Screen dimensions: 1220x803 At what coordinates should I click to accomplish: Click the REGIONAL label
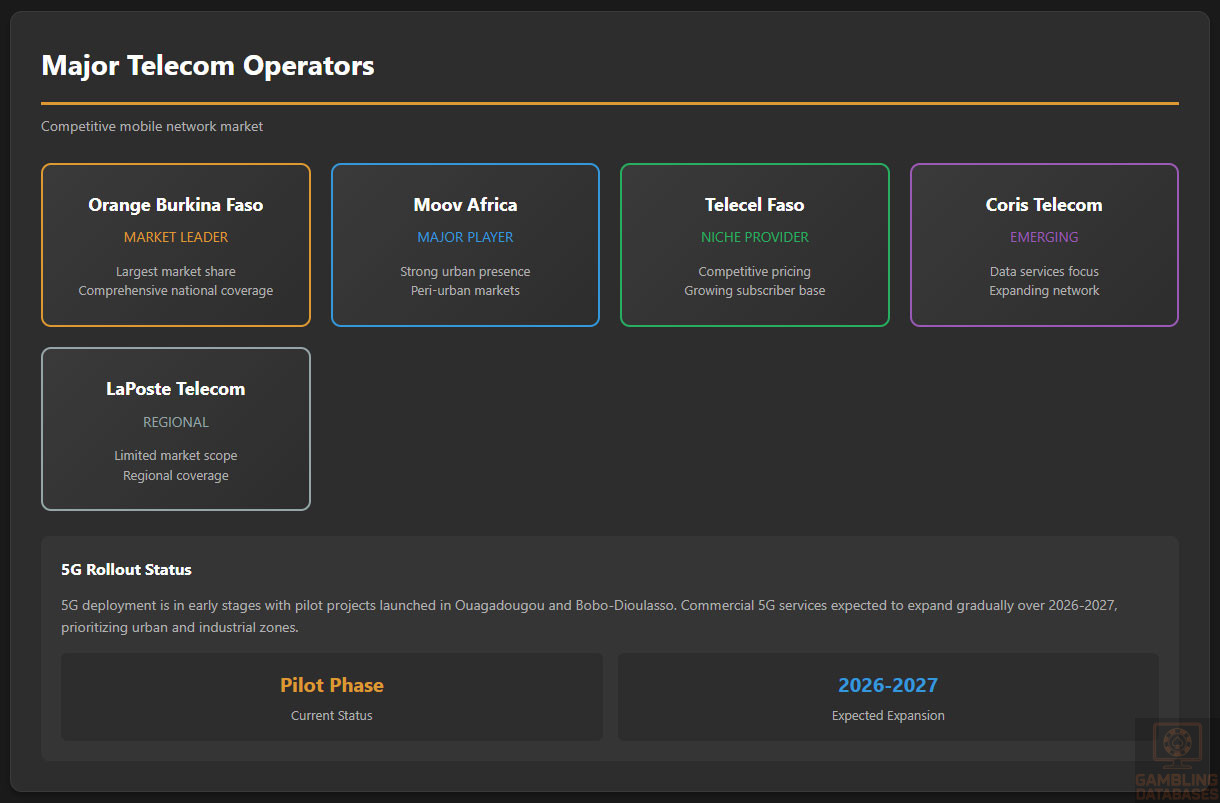[x=176, y=422]
